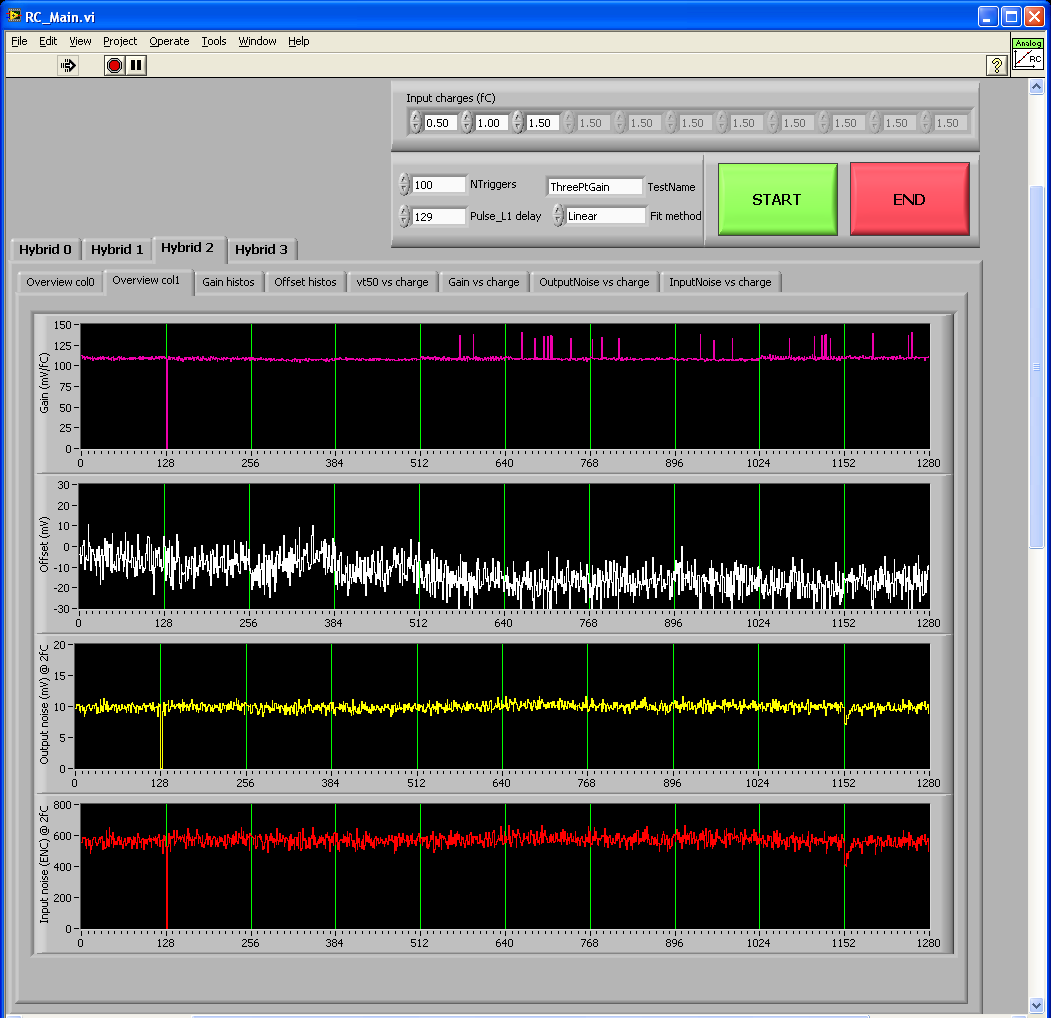Open the Operate menu
The image size is (1051, 1018).
[x=169, y=41]
